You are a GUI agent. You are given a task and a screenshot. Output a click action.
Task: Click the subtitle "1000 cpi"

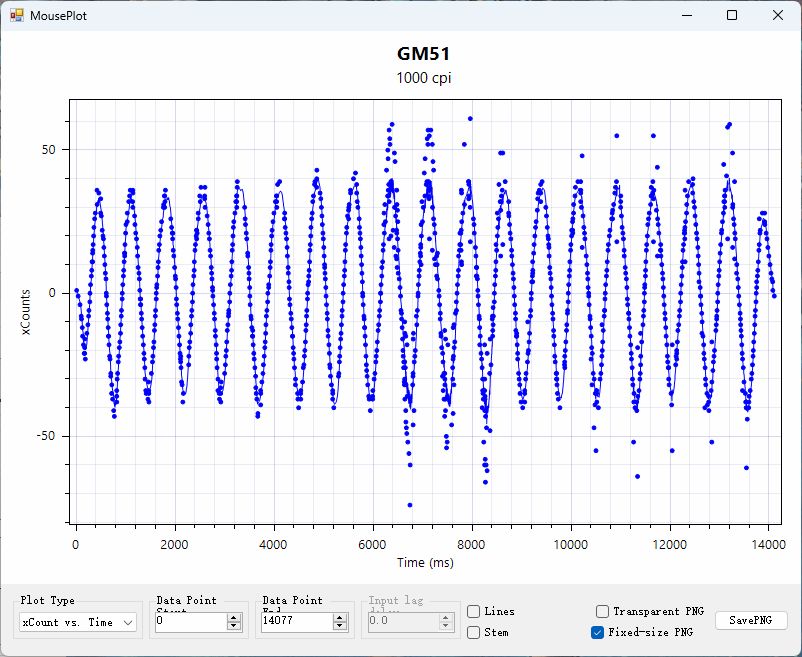point(424,78)
